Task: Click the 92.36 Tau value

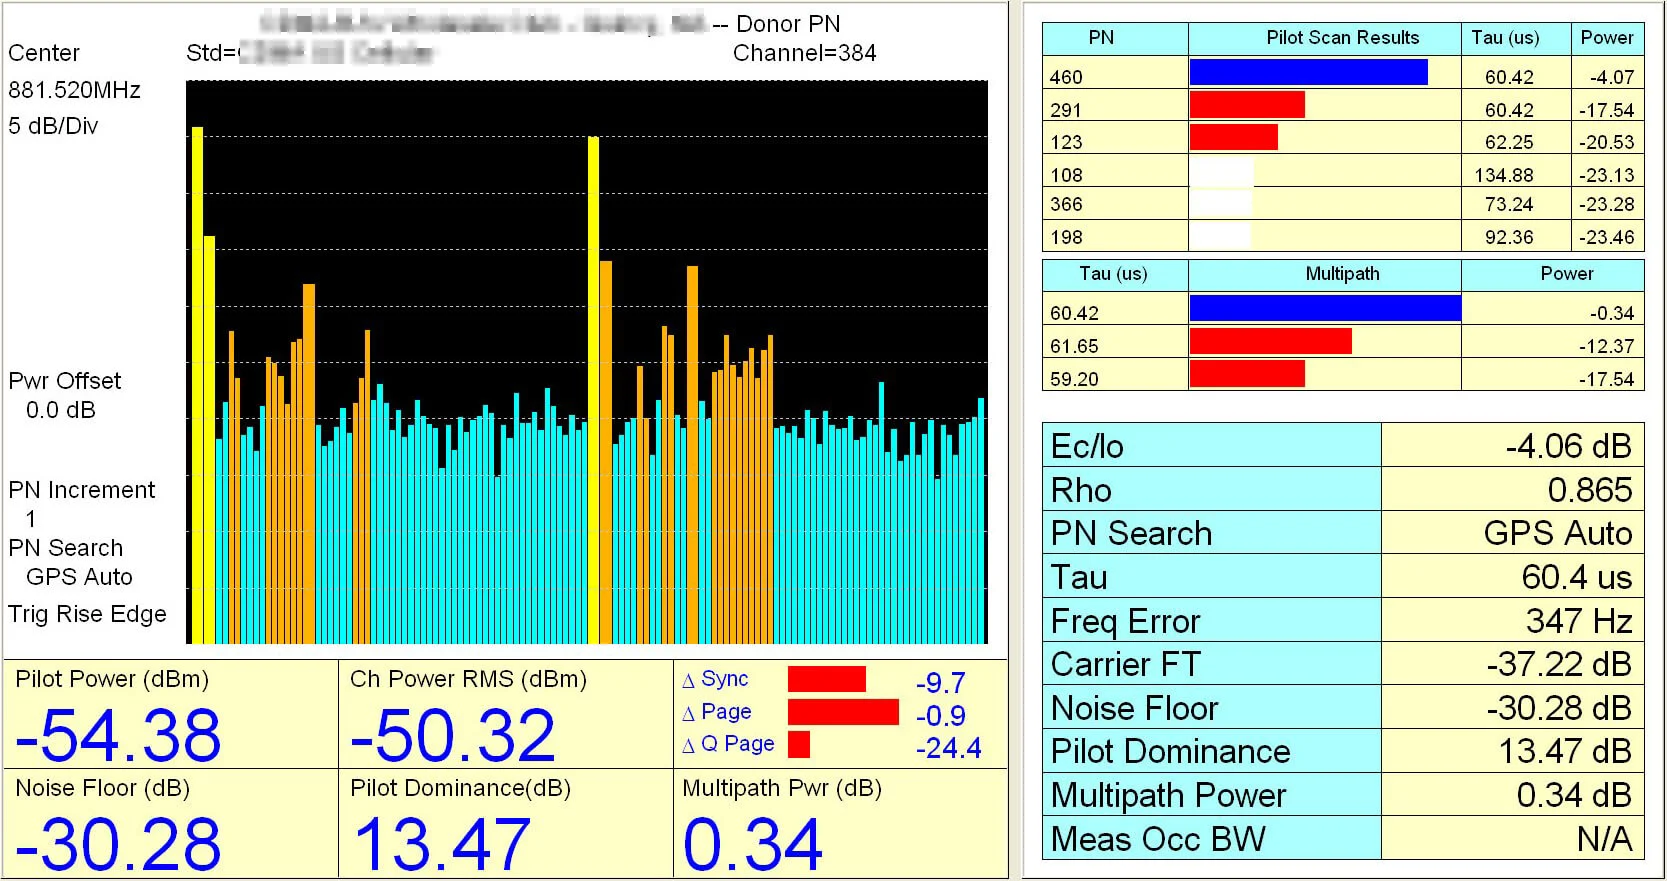Action: 1509,237
